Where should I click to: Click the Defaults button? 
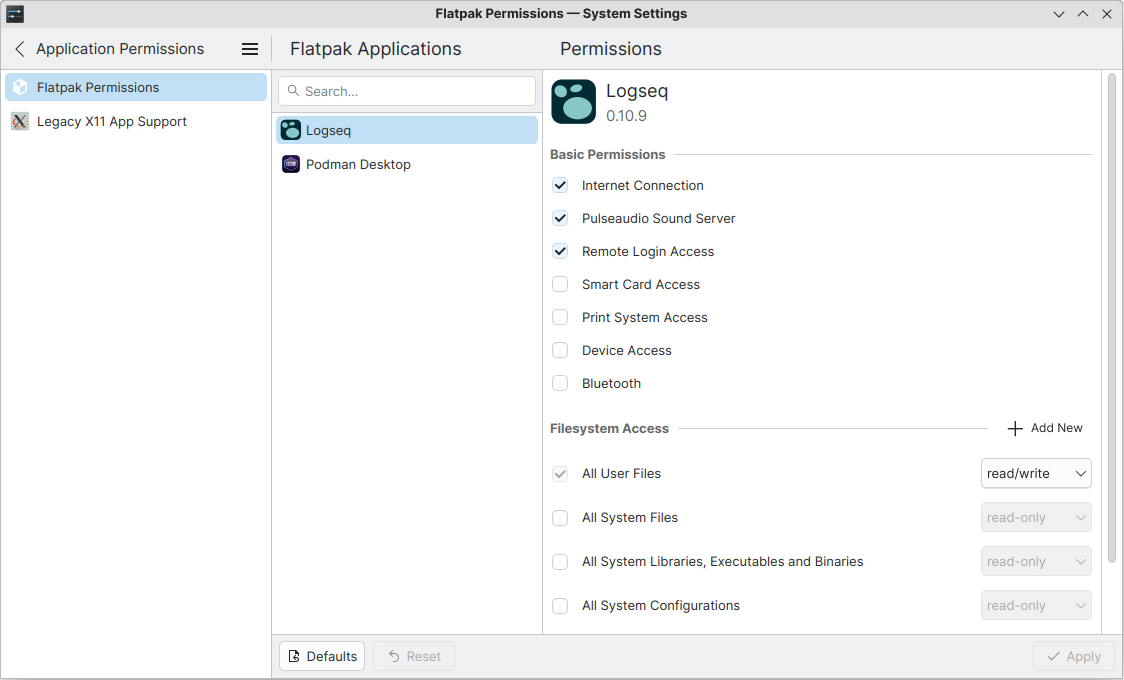pyautogui.click(x=322, y=656)
